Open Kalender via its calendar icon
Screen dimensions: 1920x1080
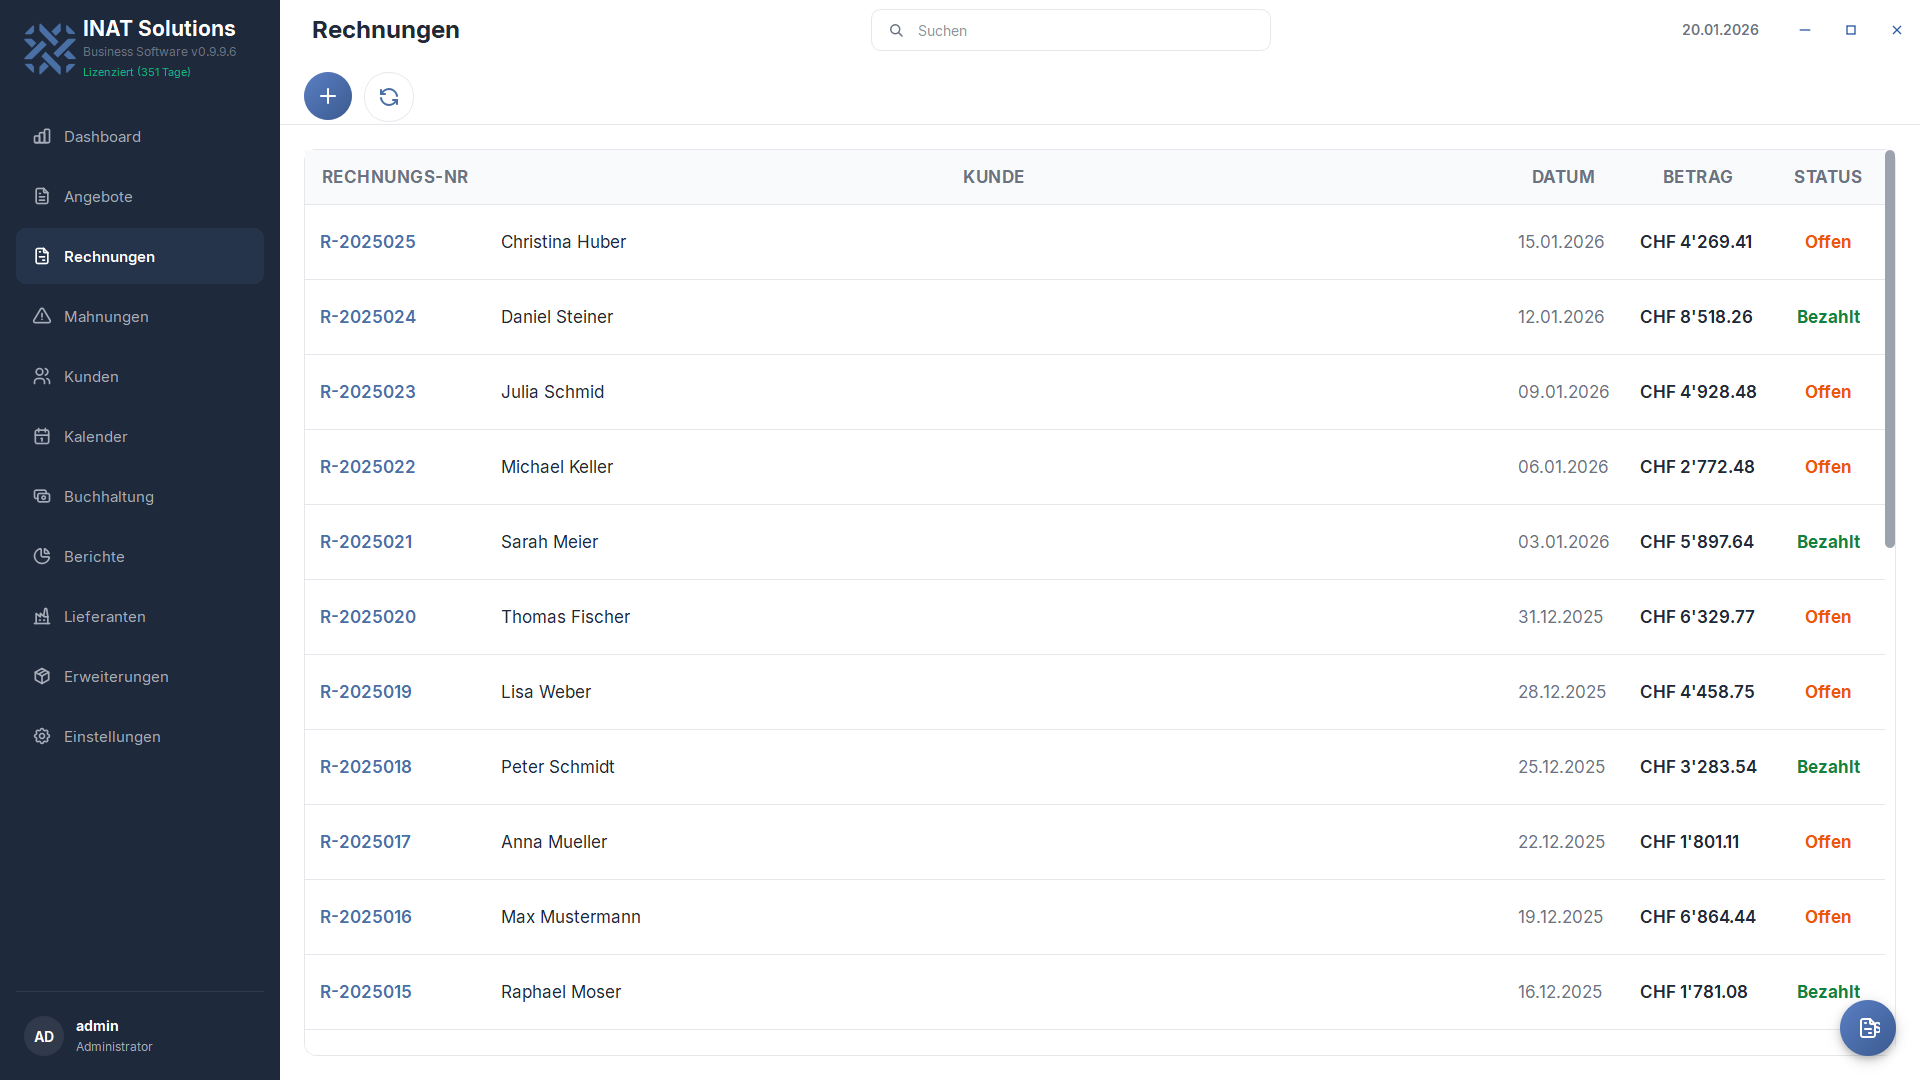(x=42, y=437)
